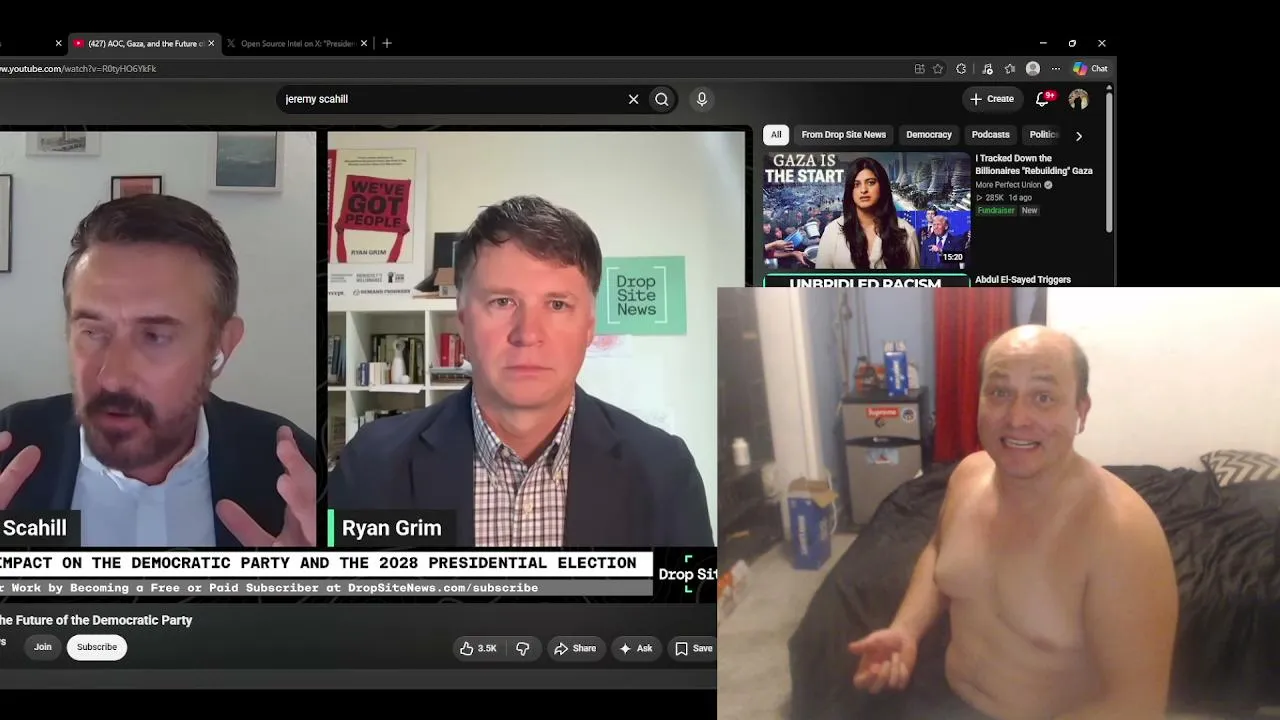Open Copilot Chat in the browser toolbar

[x=1090, y=69]
